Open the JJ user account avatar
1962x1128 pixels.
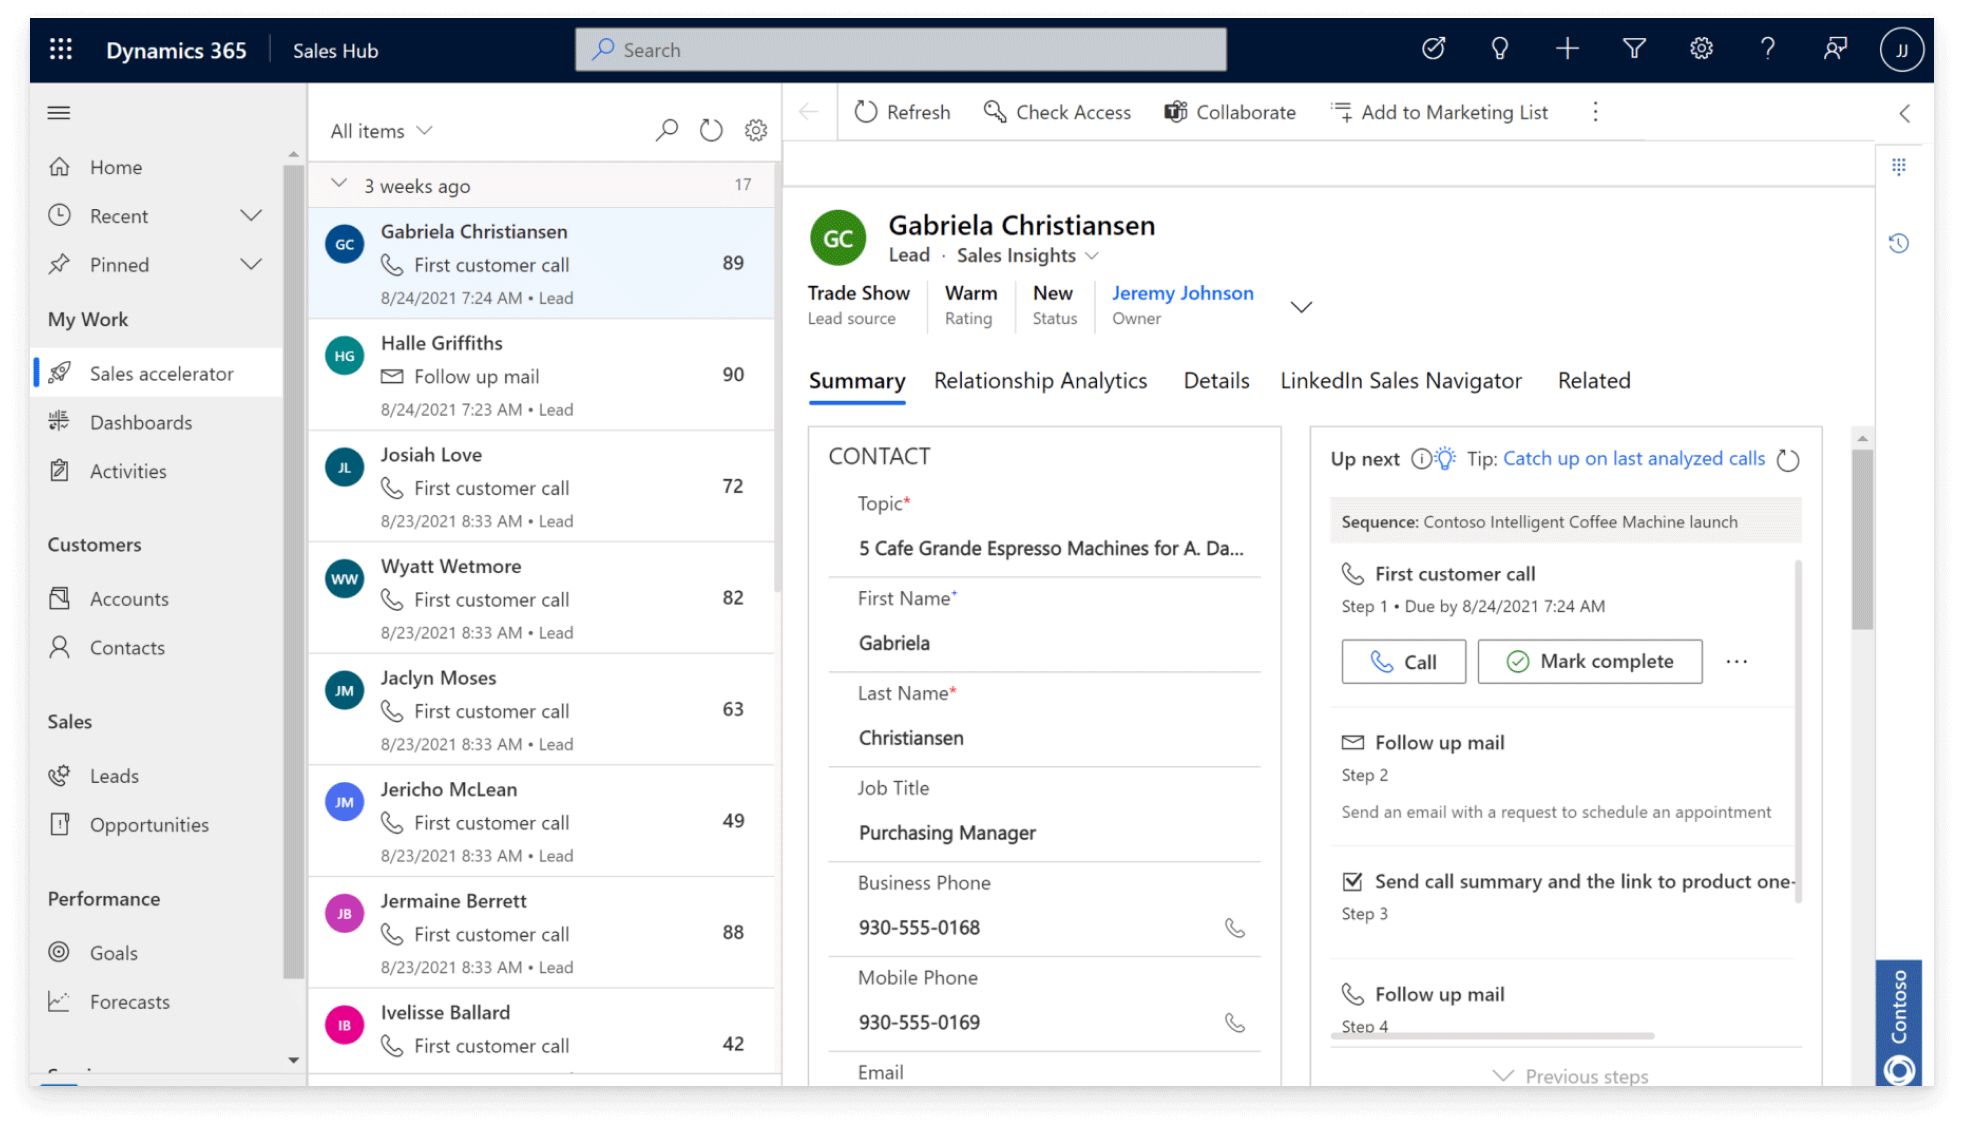coord(1901,50)
